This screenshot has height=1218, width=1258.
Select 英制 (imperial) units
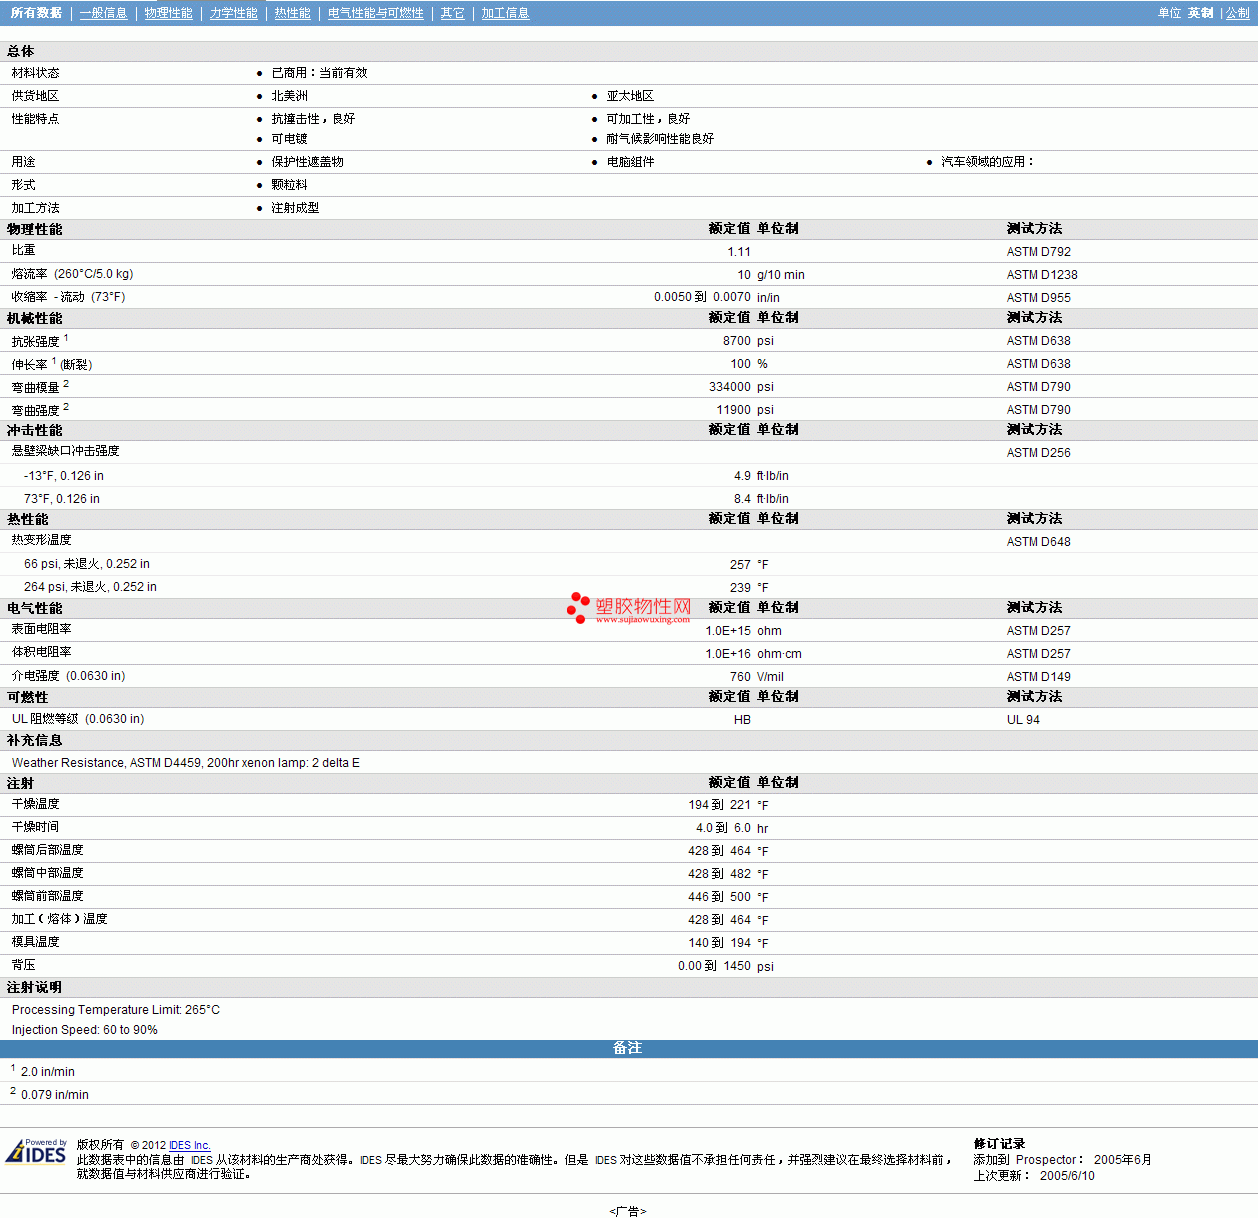click(x=1201, y=13)
